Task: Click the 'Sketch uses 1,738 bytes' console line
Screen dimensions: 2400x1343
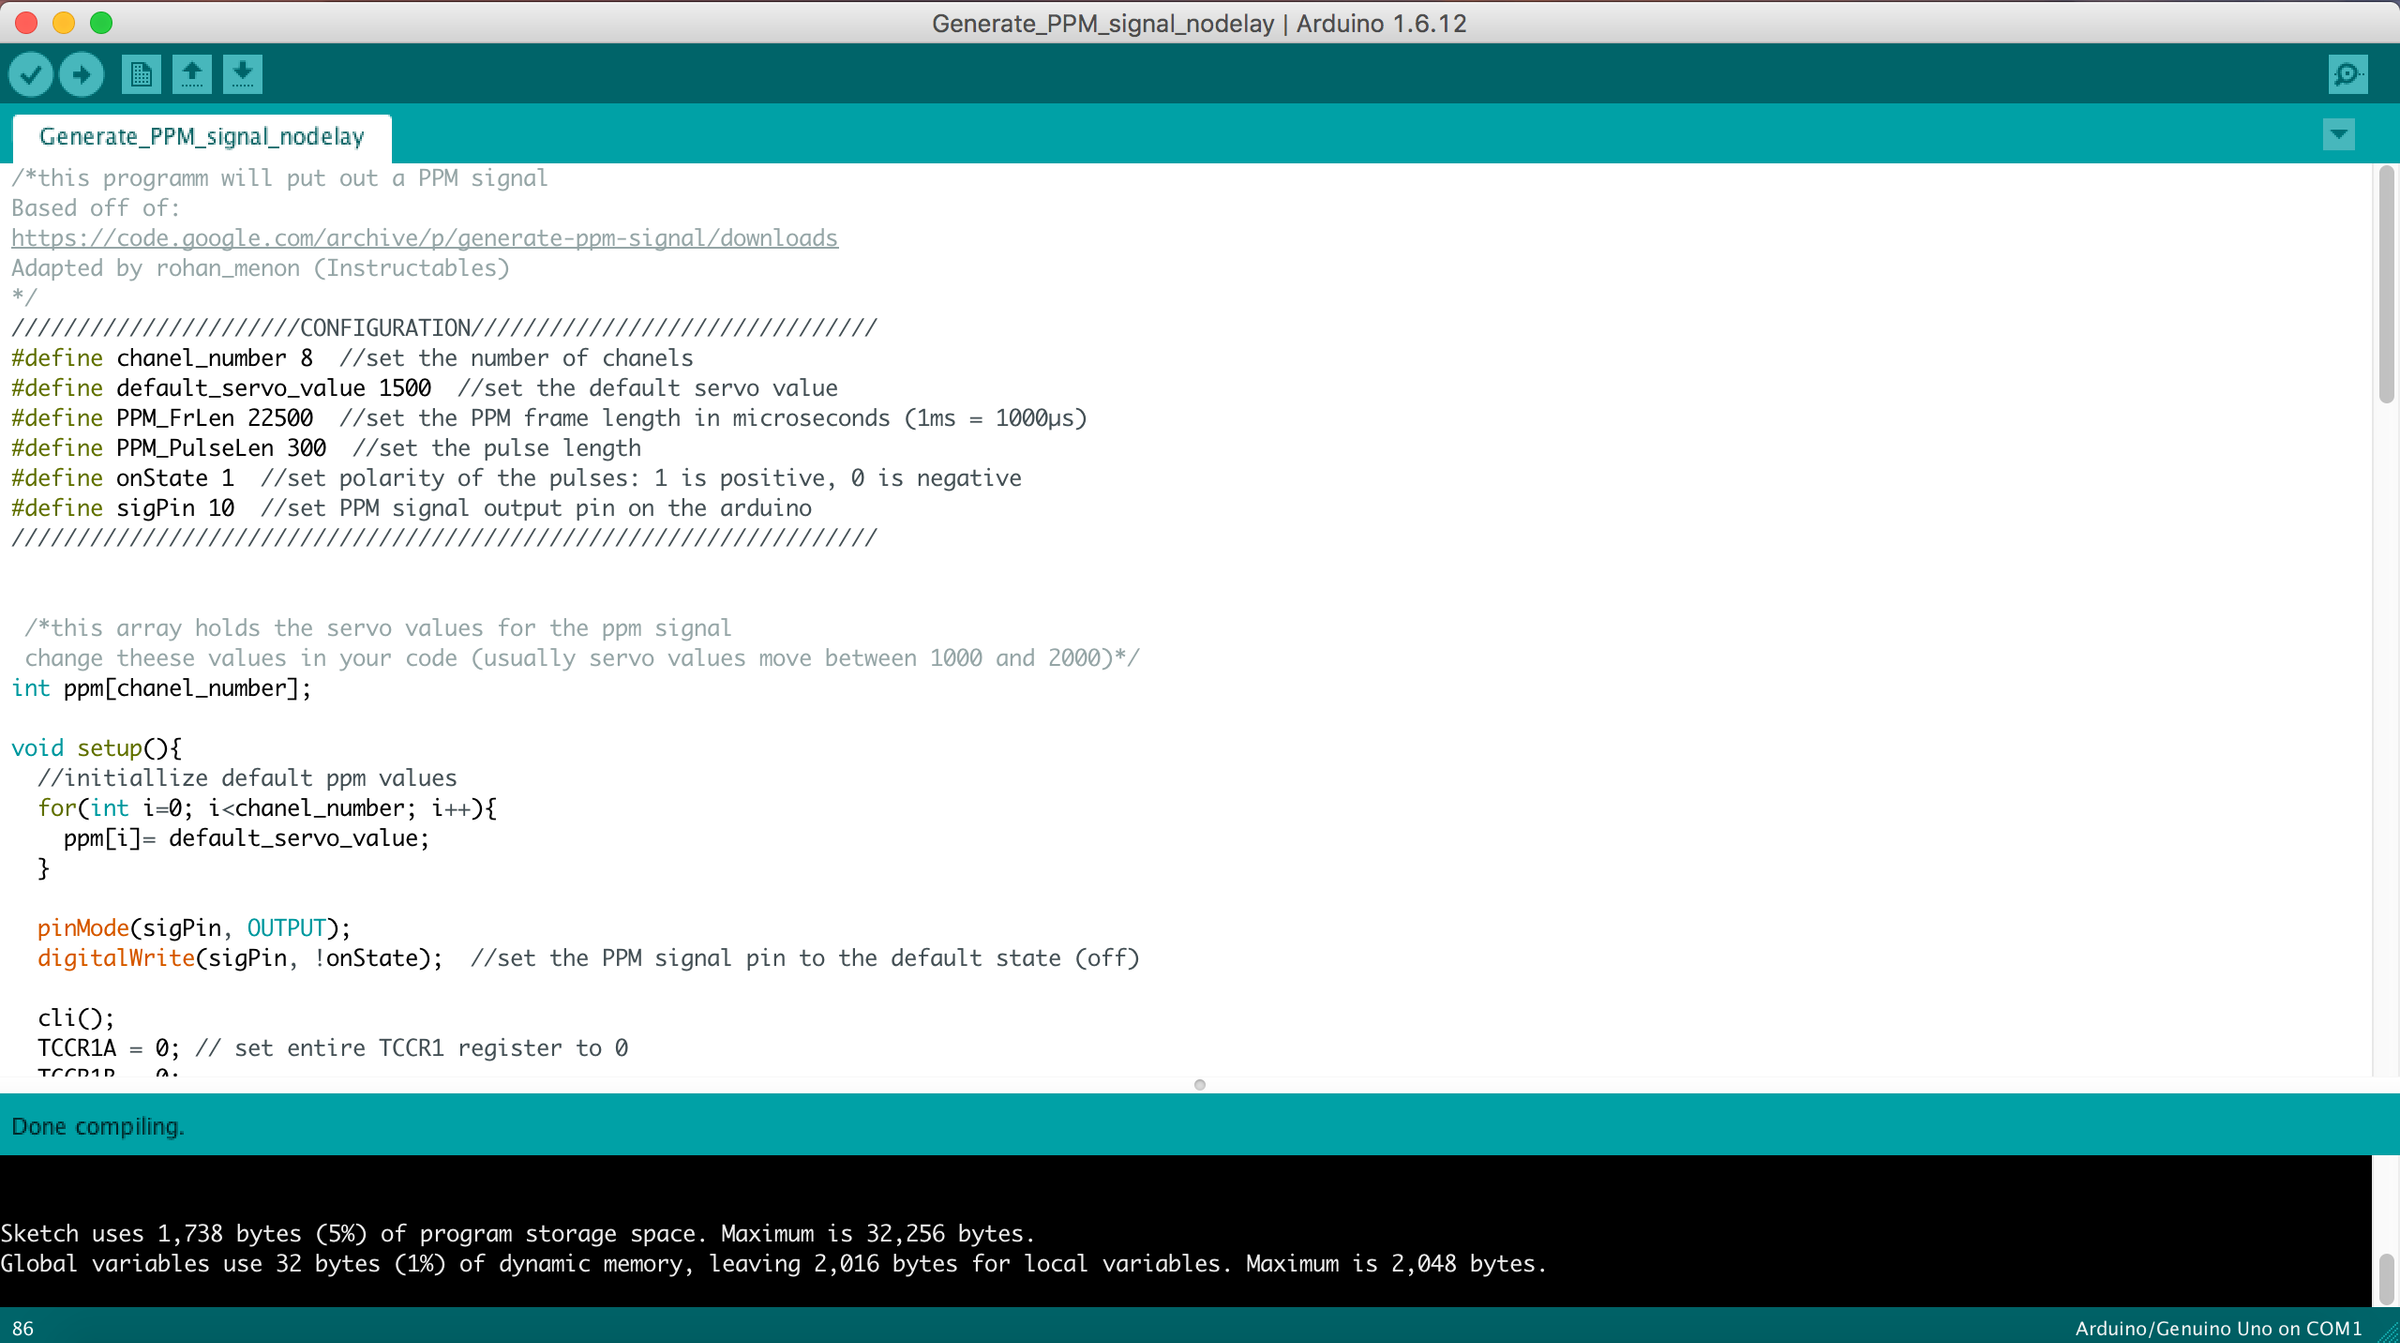Action: click(516, 1233)
